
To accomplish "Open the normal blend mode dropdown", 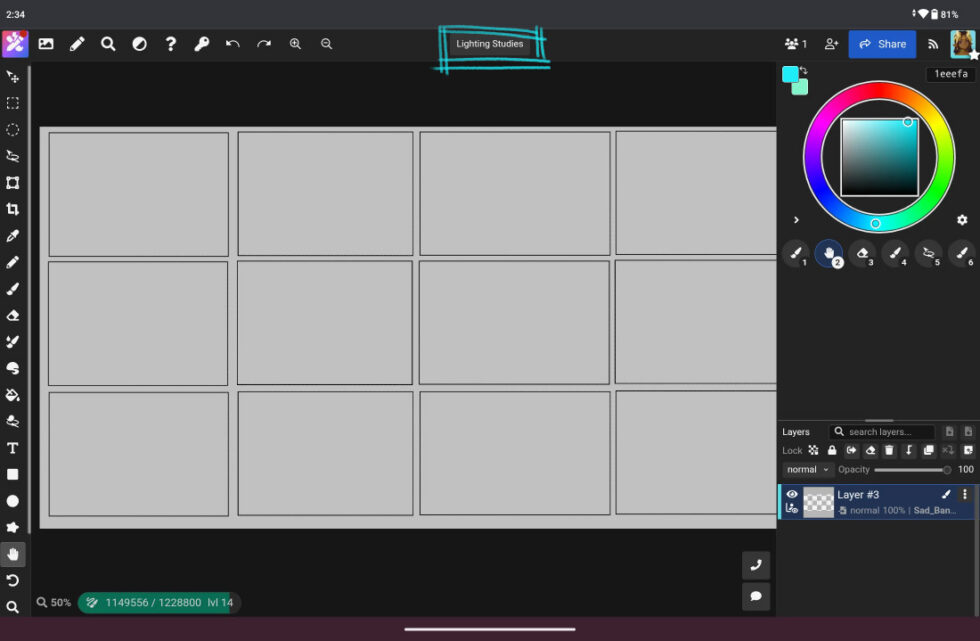I will 807,469.
